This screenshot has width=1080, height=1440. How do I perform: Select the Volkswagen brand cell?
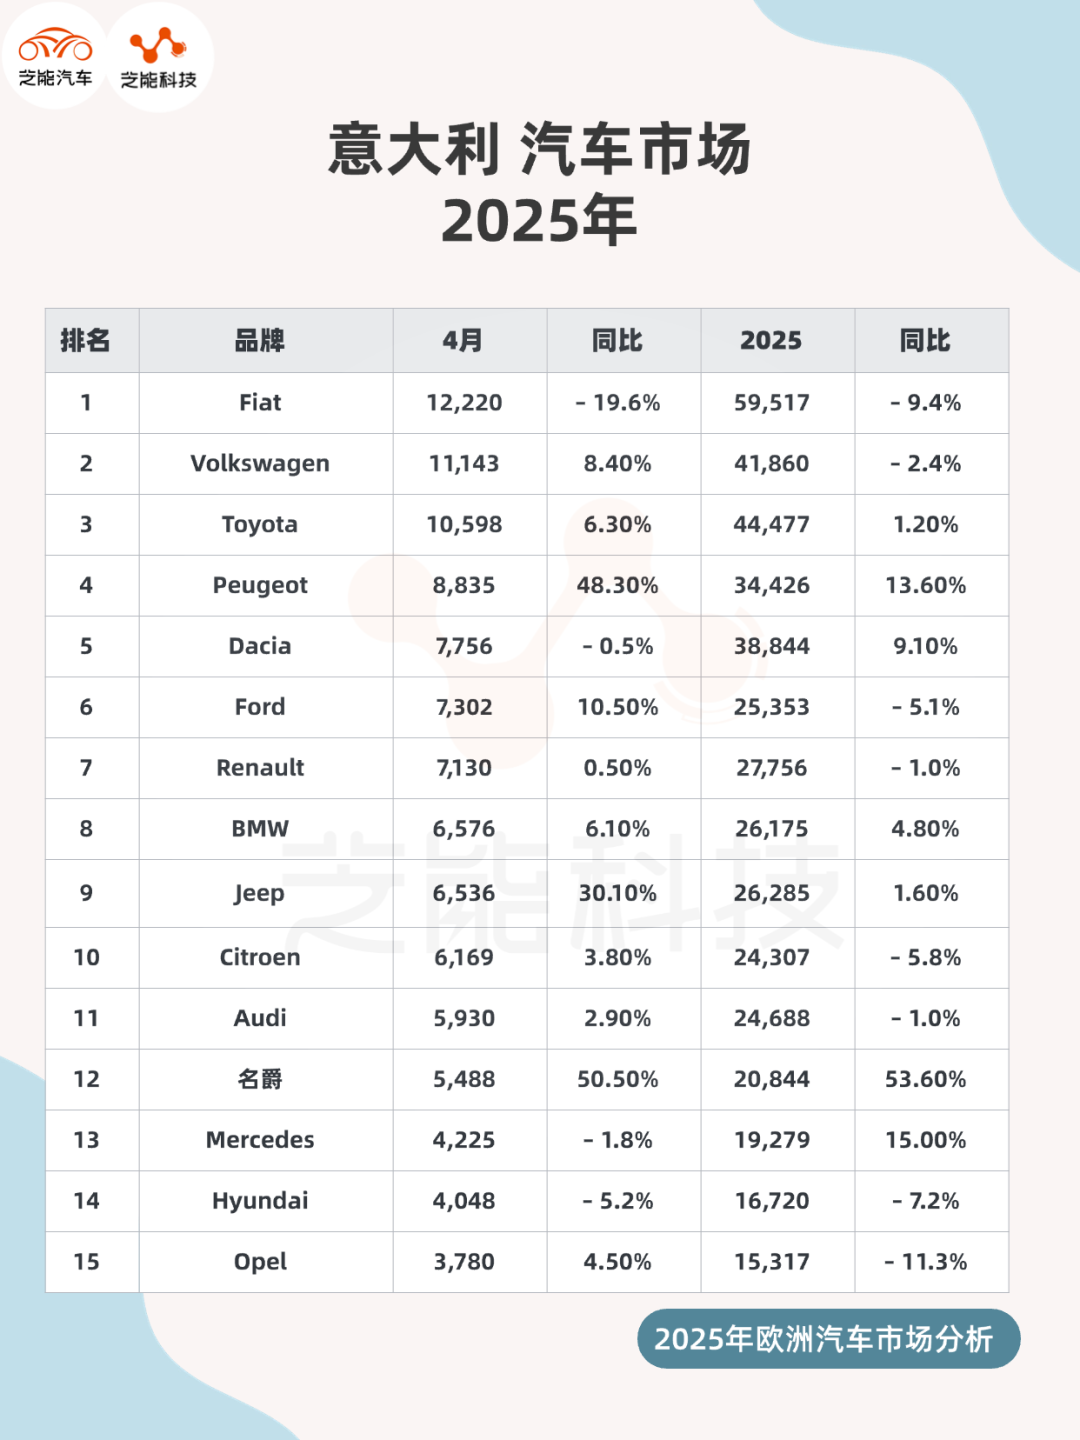[x=260, y=464]
